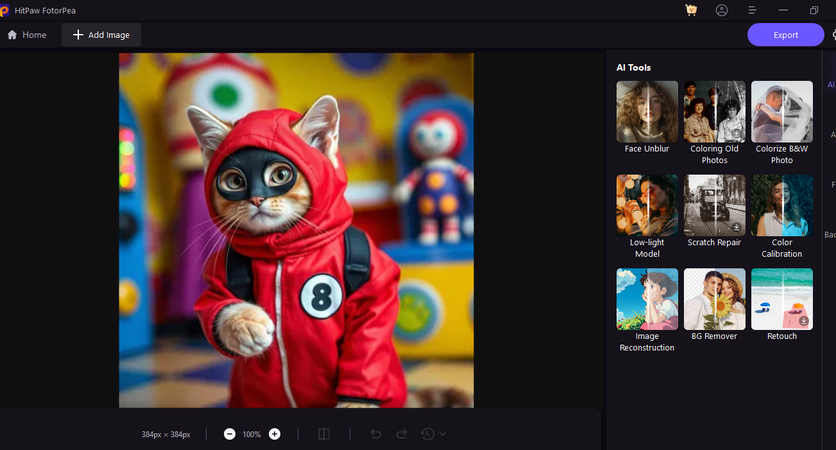836x450 pixels.
Task: Click the Scratch Repair label
Action: click(714, 242)
